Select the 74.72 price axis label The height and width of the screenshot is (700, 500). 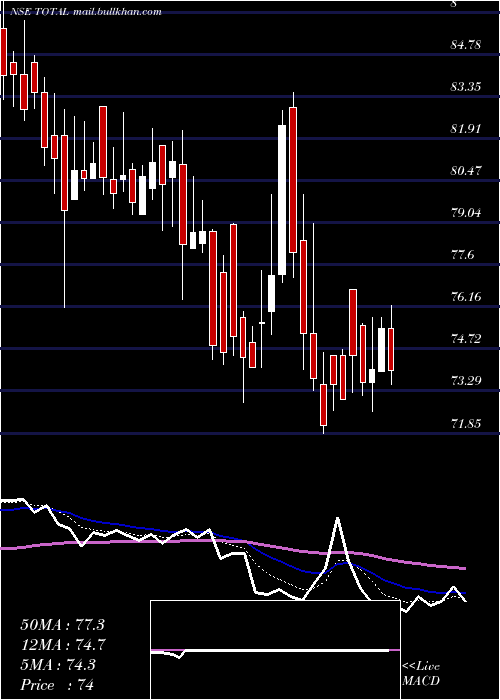(466, 339)
